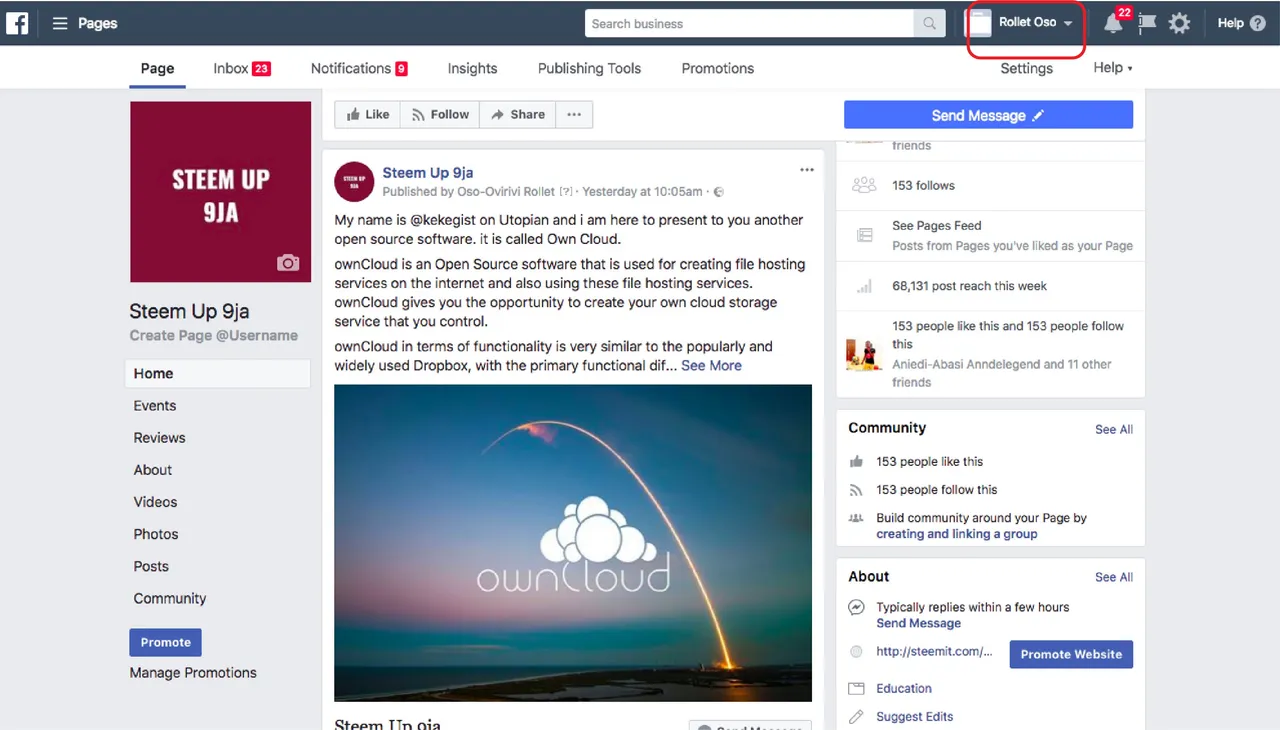The width and height of the screenshot is (1280, 730).
Task: Click the camera icon on page photo
Action: (x=288, y=262)
